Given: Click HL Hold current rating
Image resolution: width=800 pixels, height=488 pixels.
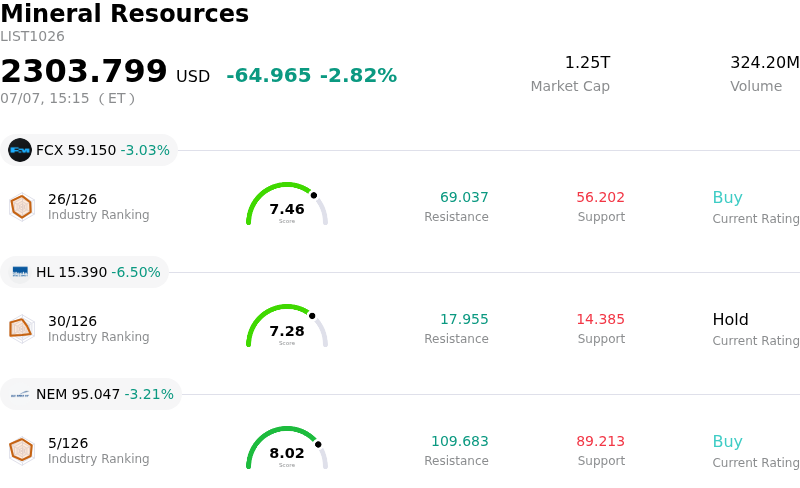Looking at the screenshot, I should click(731, 319).
